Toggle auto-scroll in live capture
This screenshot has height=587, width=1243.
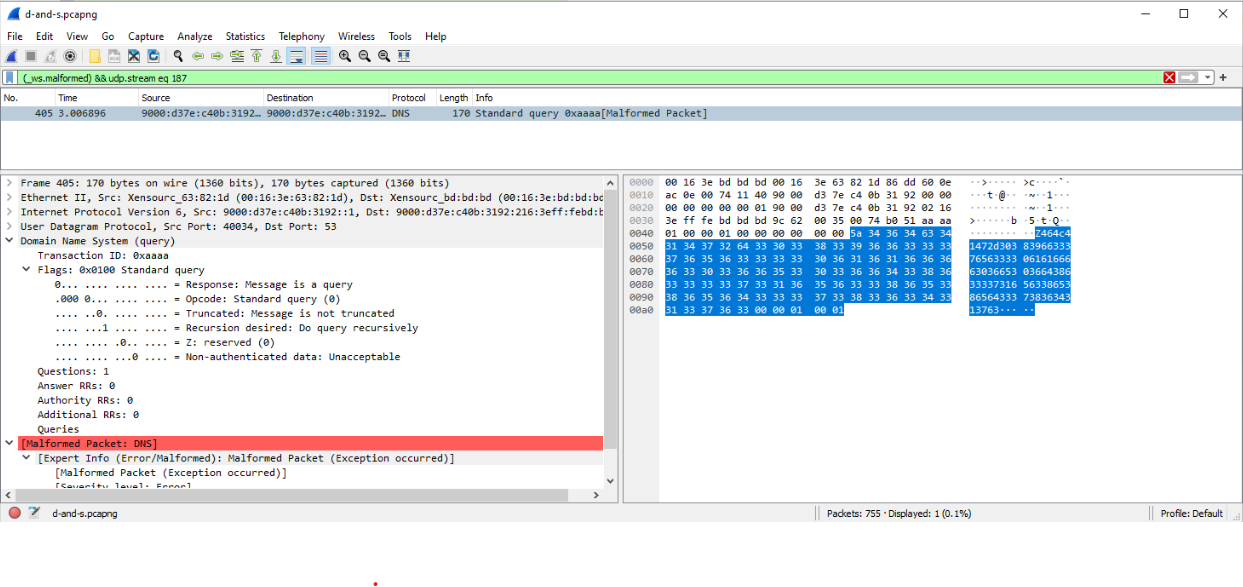coord(297,56)
